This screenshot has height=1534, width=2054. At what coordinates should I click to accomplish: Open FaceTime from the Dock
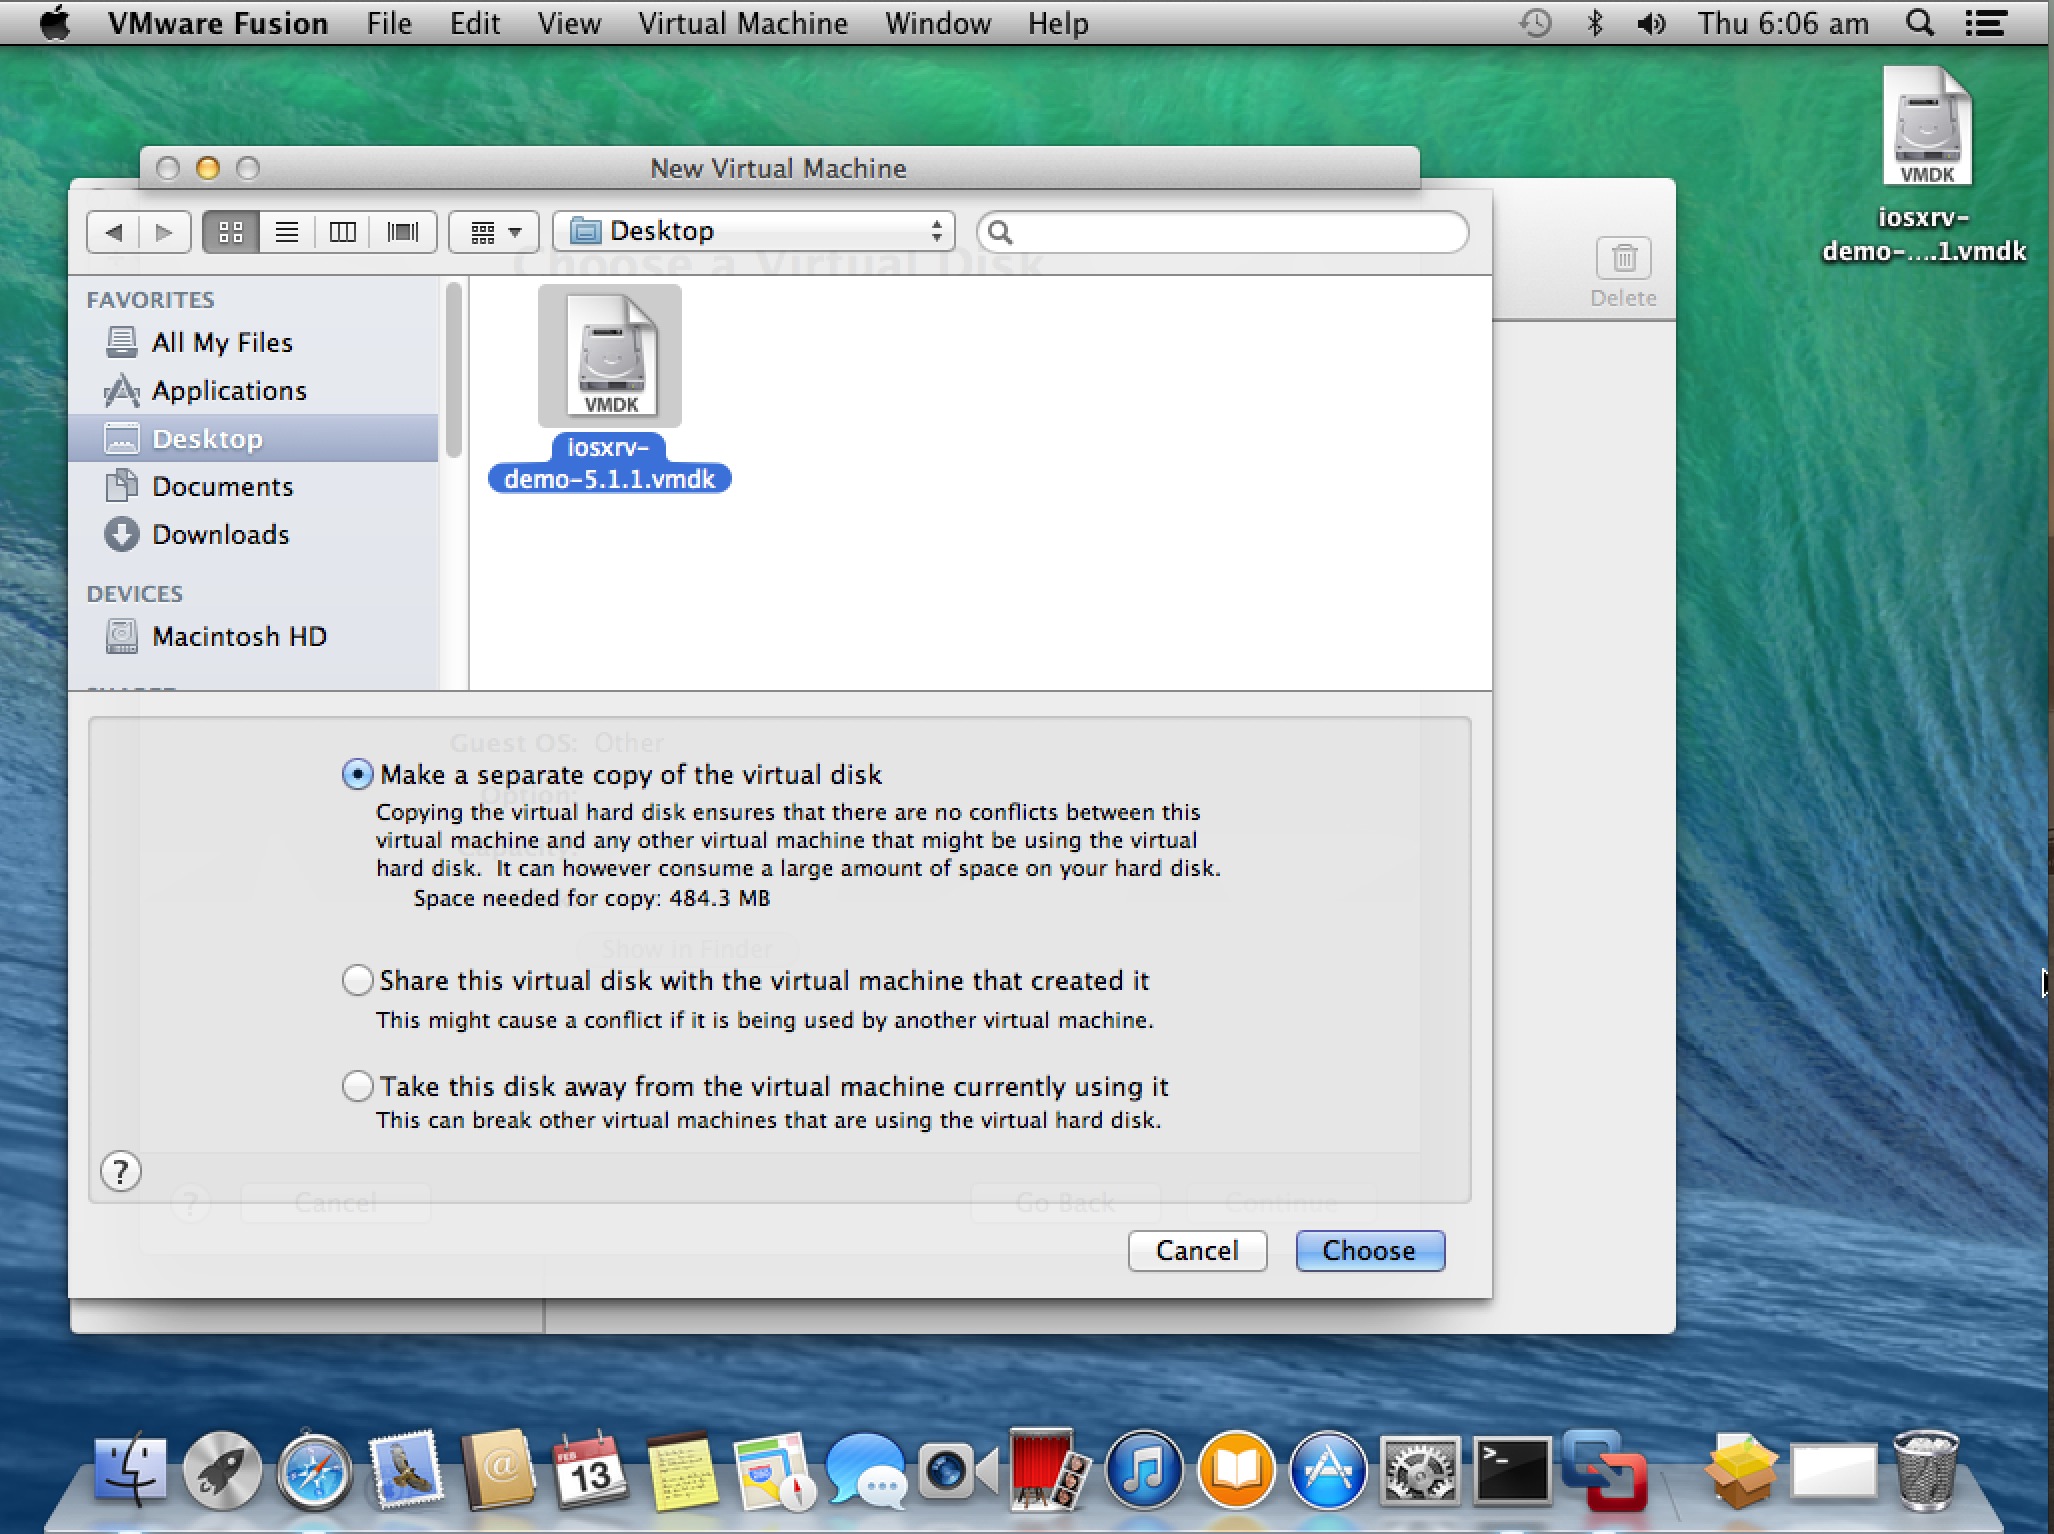click(958, 1470)
